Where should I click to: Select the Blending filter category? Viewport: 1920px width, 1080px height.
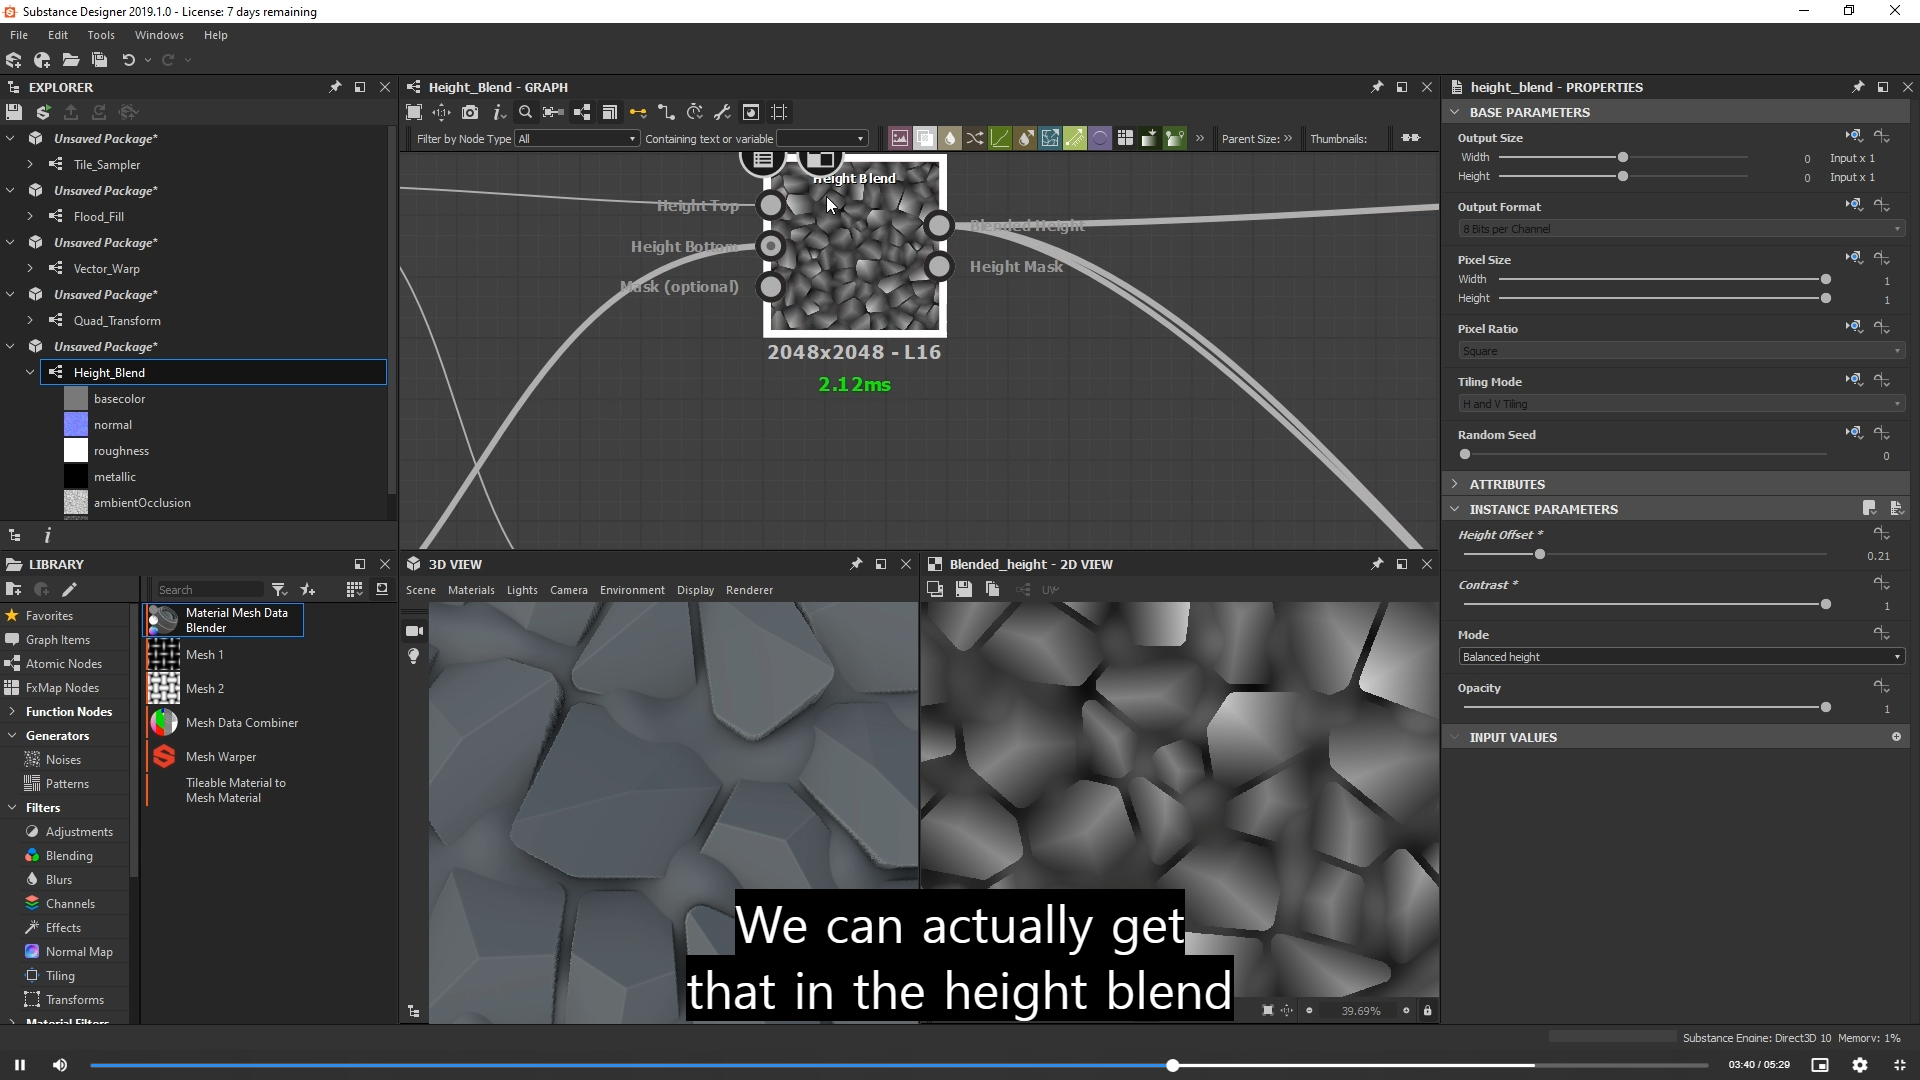click(69, 856)
